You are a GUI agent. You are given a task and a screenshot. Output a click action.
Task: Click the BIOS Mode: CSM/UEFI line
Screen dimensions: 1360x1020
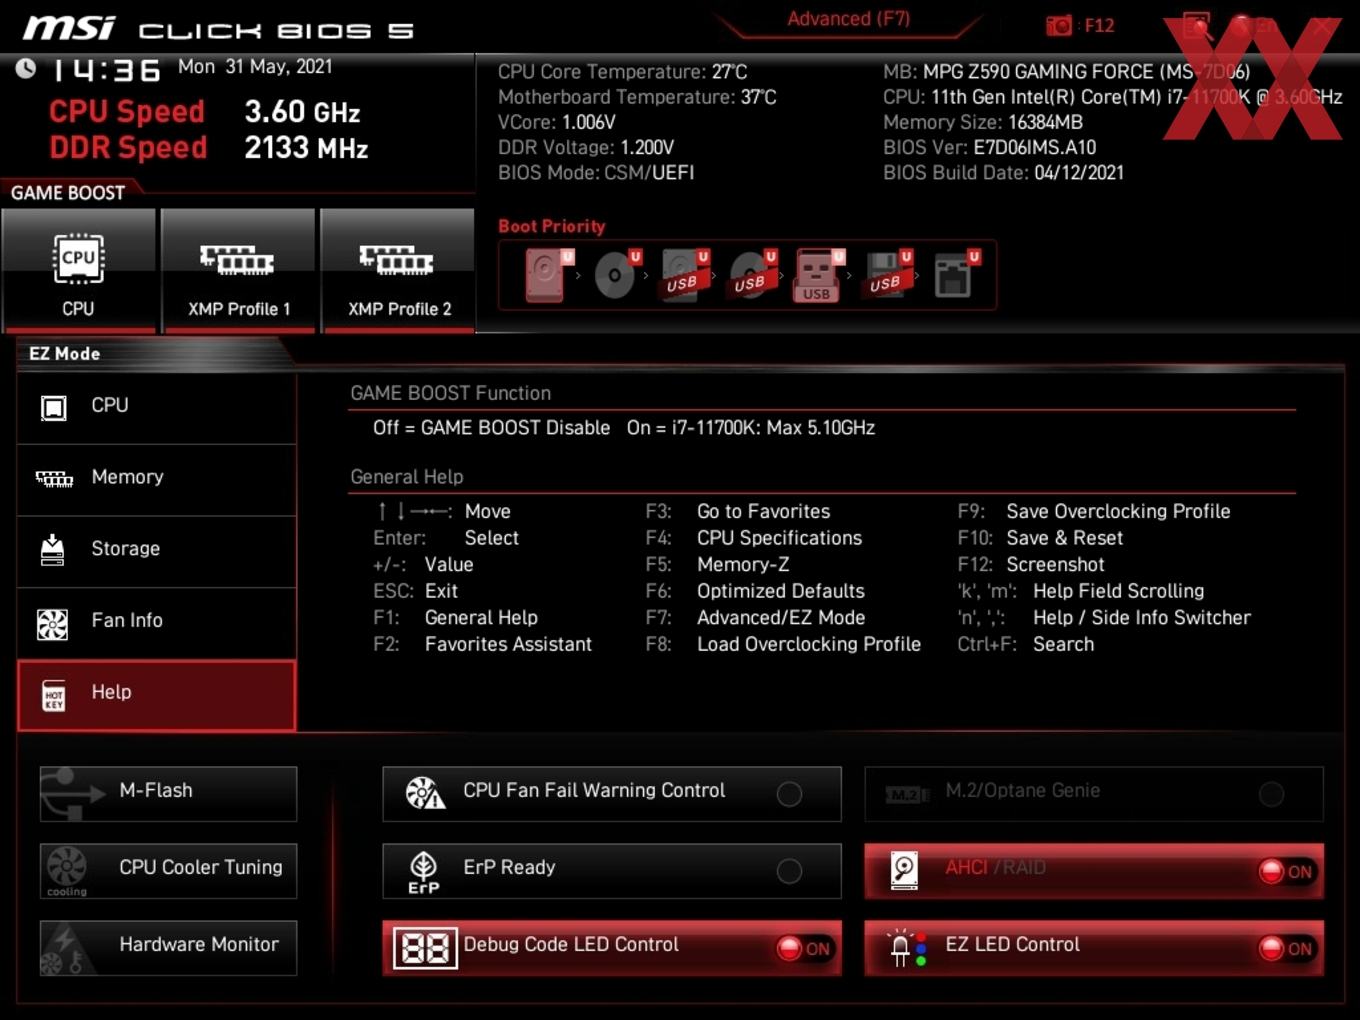pyautogui.click(x=596, y=172)
